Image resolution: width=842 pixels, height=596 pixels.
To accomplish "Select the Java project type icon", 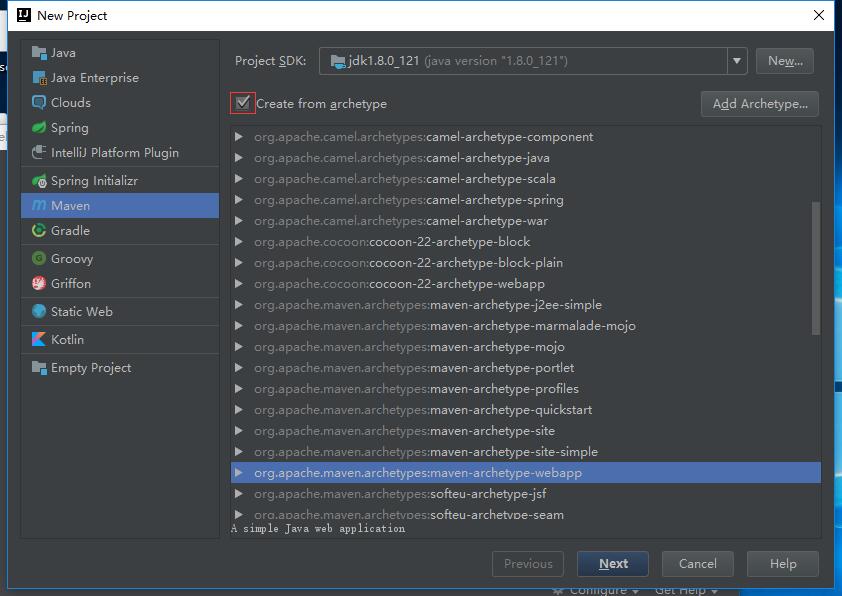I will click(x=39, y=53).
